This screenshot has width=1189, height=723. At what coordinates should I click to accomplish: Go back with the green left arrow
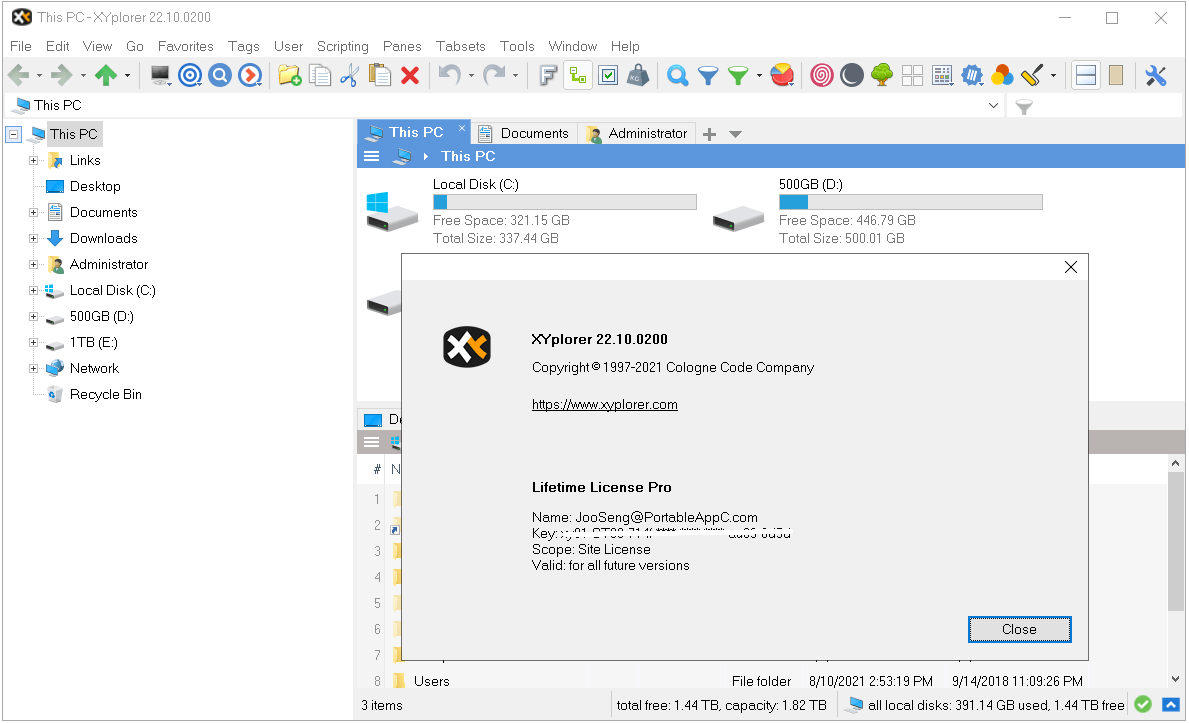click(x=18, y=75)
